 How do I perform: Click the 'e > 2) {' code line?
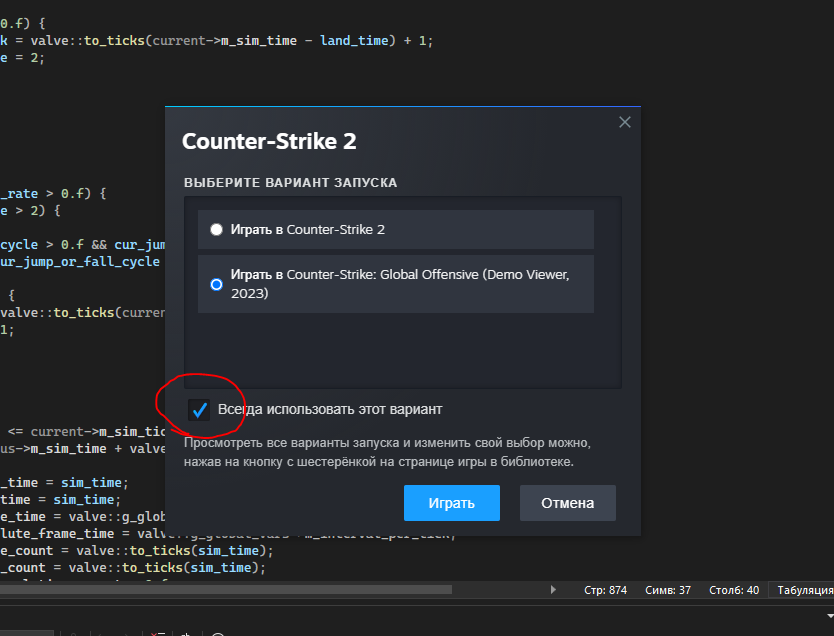pos(30,211)
